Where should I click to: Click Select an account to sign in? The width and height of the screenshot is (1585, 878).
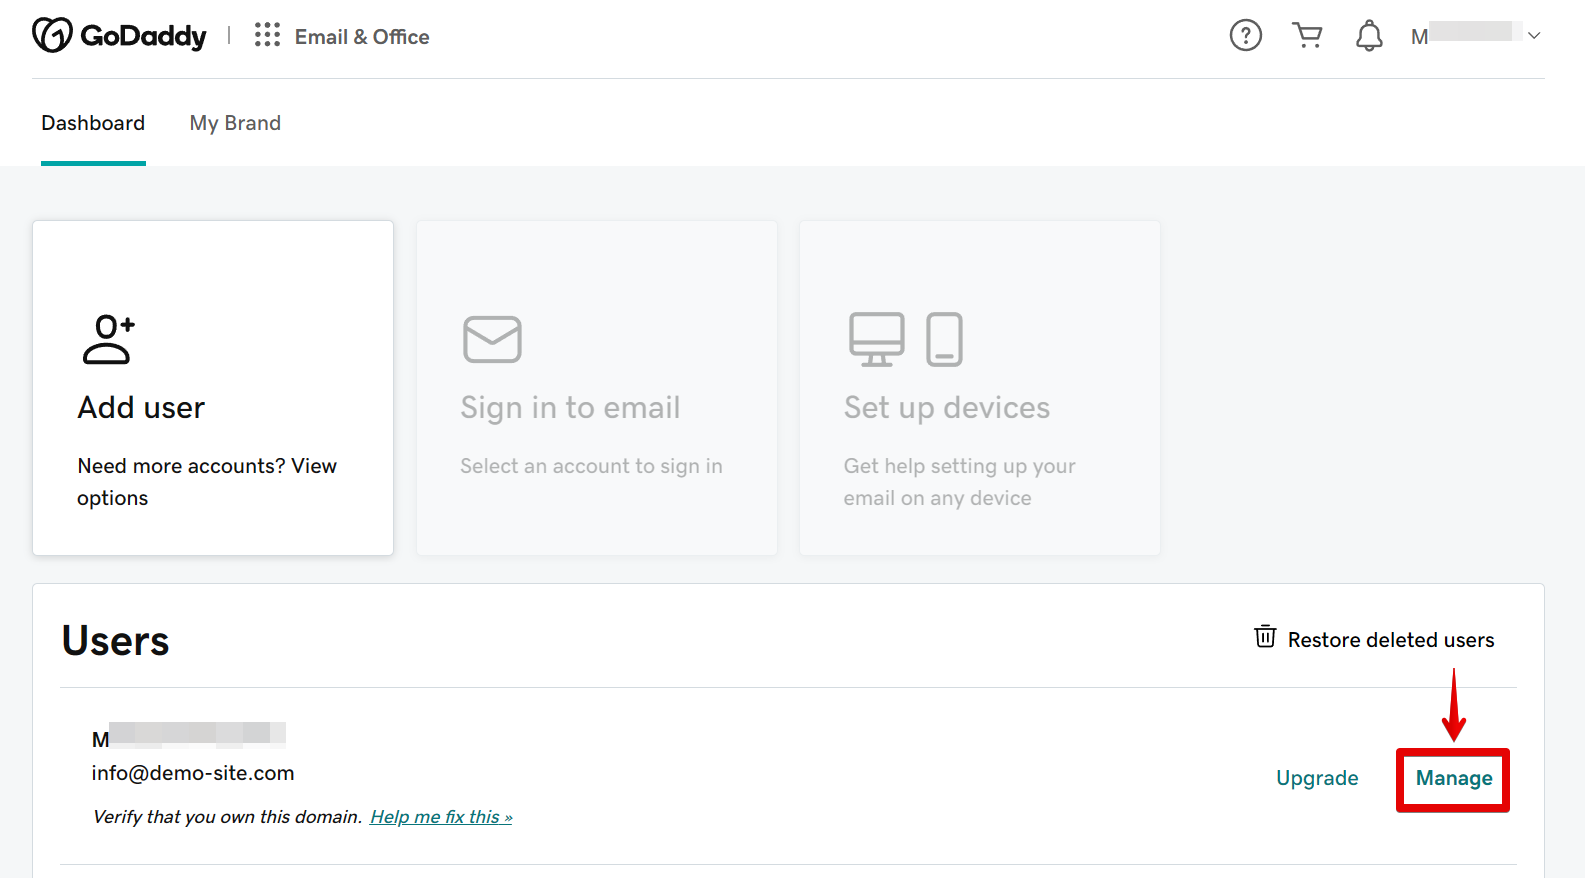pyautogui.click(x=591, y=466)
